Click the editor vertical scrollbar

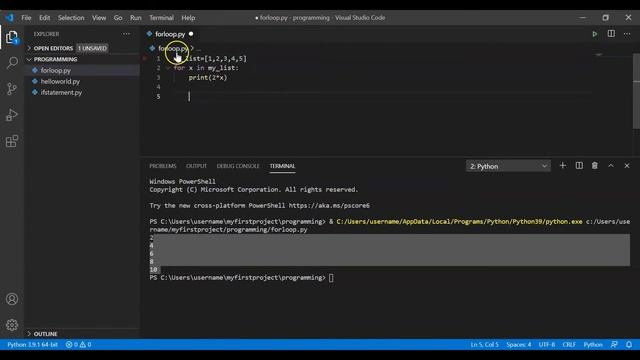click(636, 92)
